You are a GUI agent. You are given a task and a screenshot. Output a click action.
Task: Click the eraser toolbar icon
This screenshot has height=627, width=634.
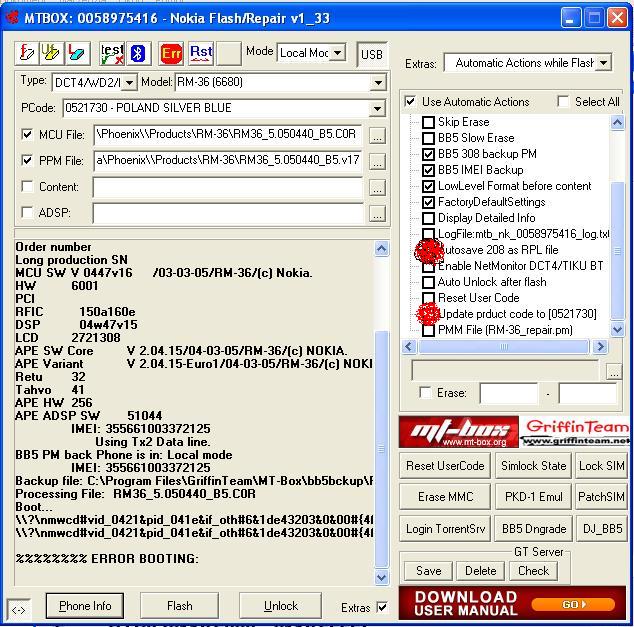77,53
